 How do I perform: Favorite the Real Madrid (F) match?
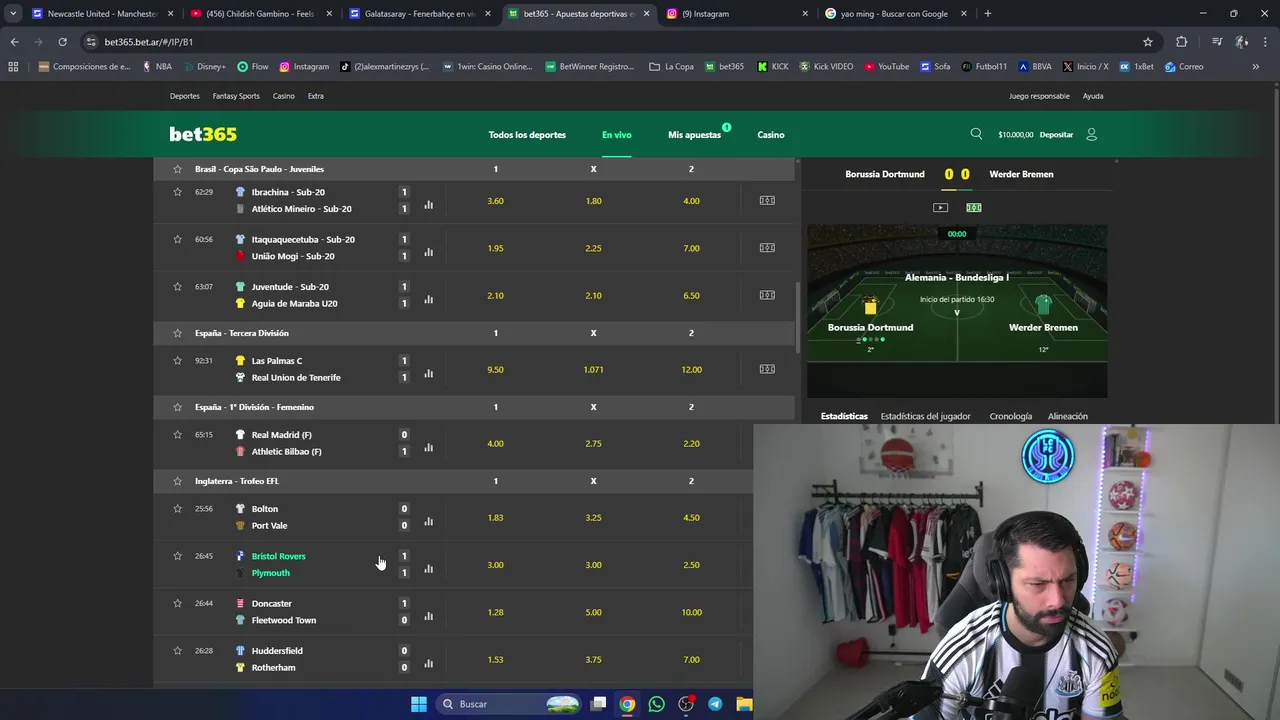pyautogui.click(x=178, y=434)
